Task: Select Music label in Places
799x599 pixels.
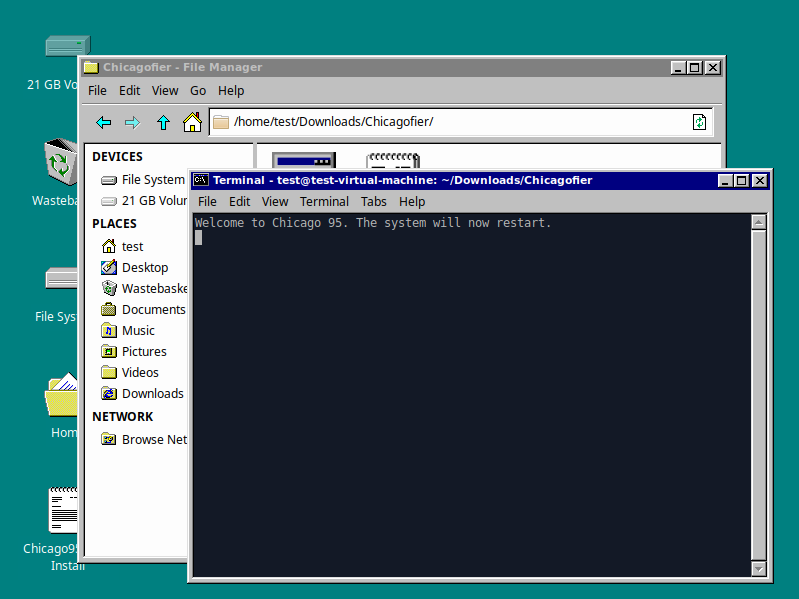Action: pyautogui.click(x=138, y=331)
